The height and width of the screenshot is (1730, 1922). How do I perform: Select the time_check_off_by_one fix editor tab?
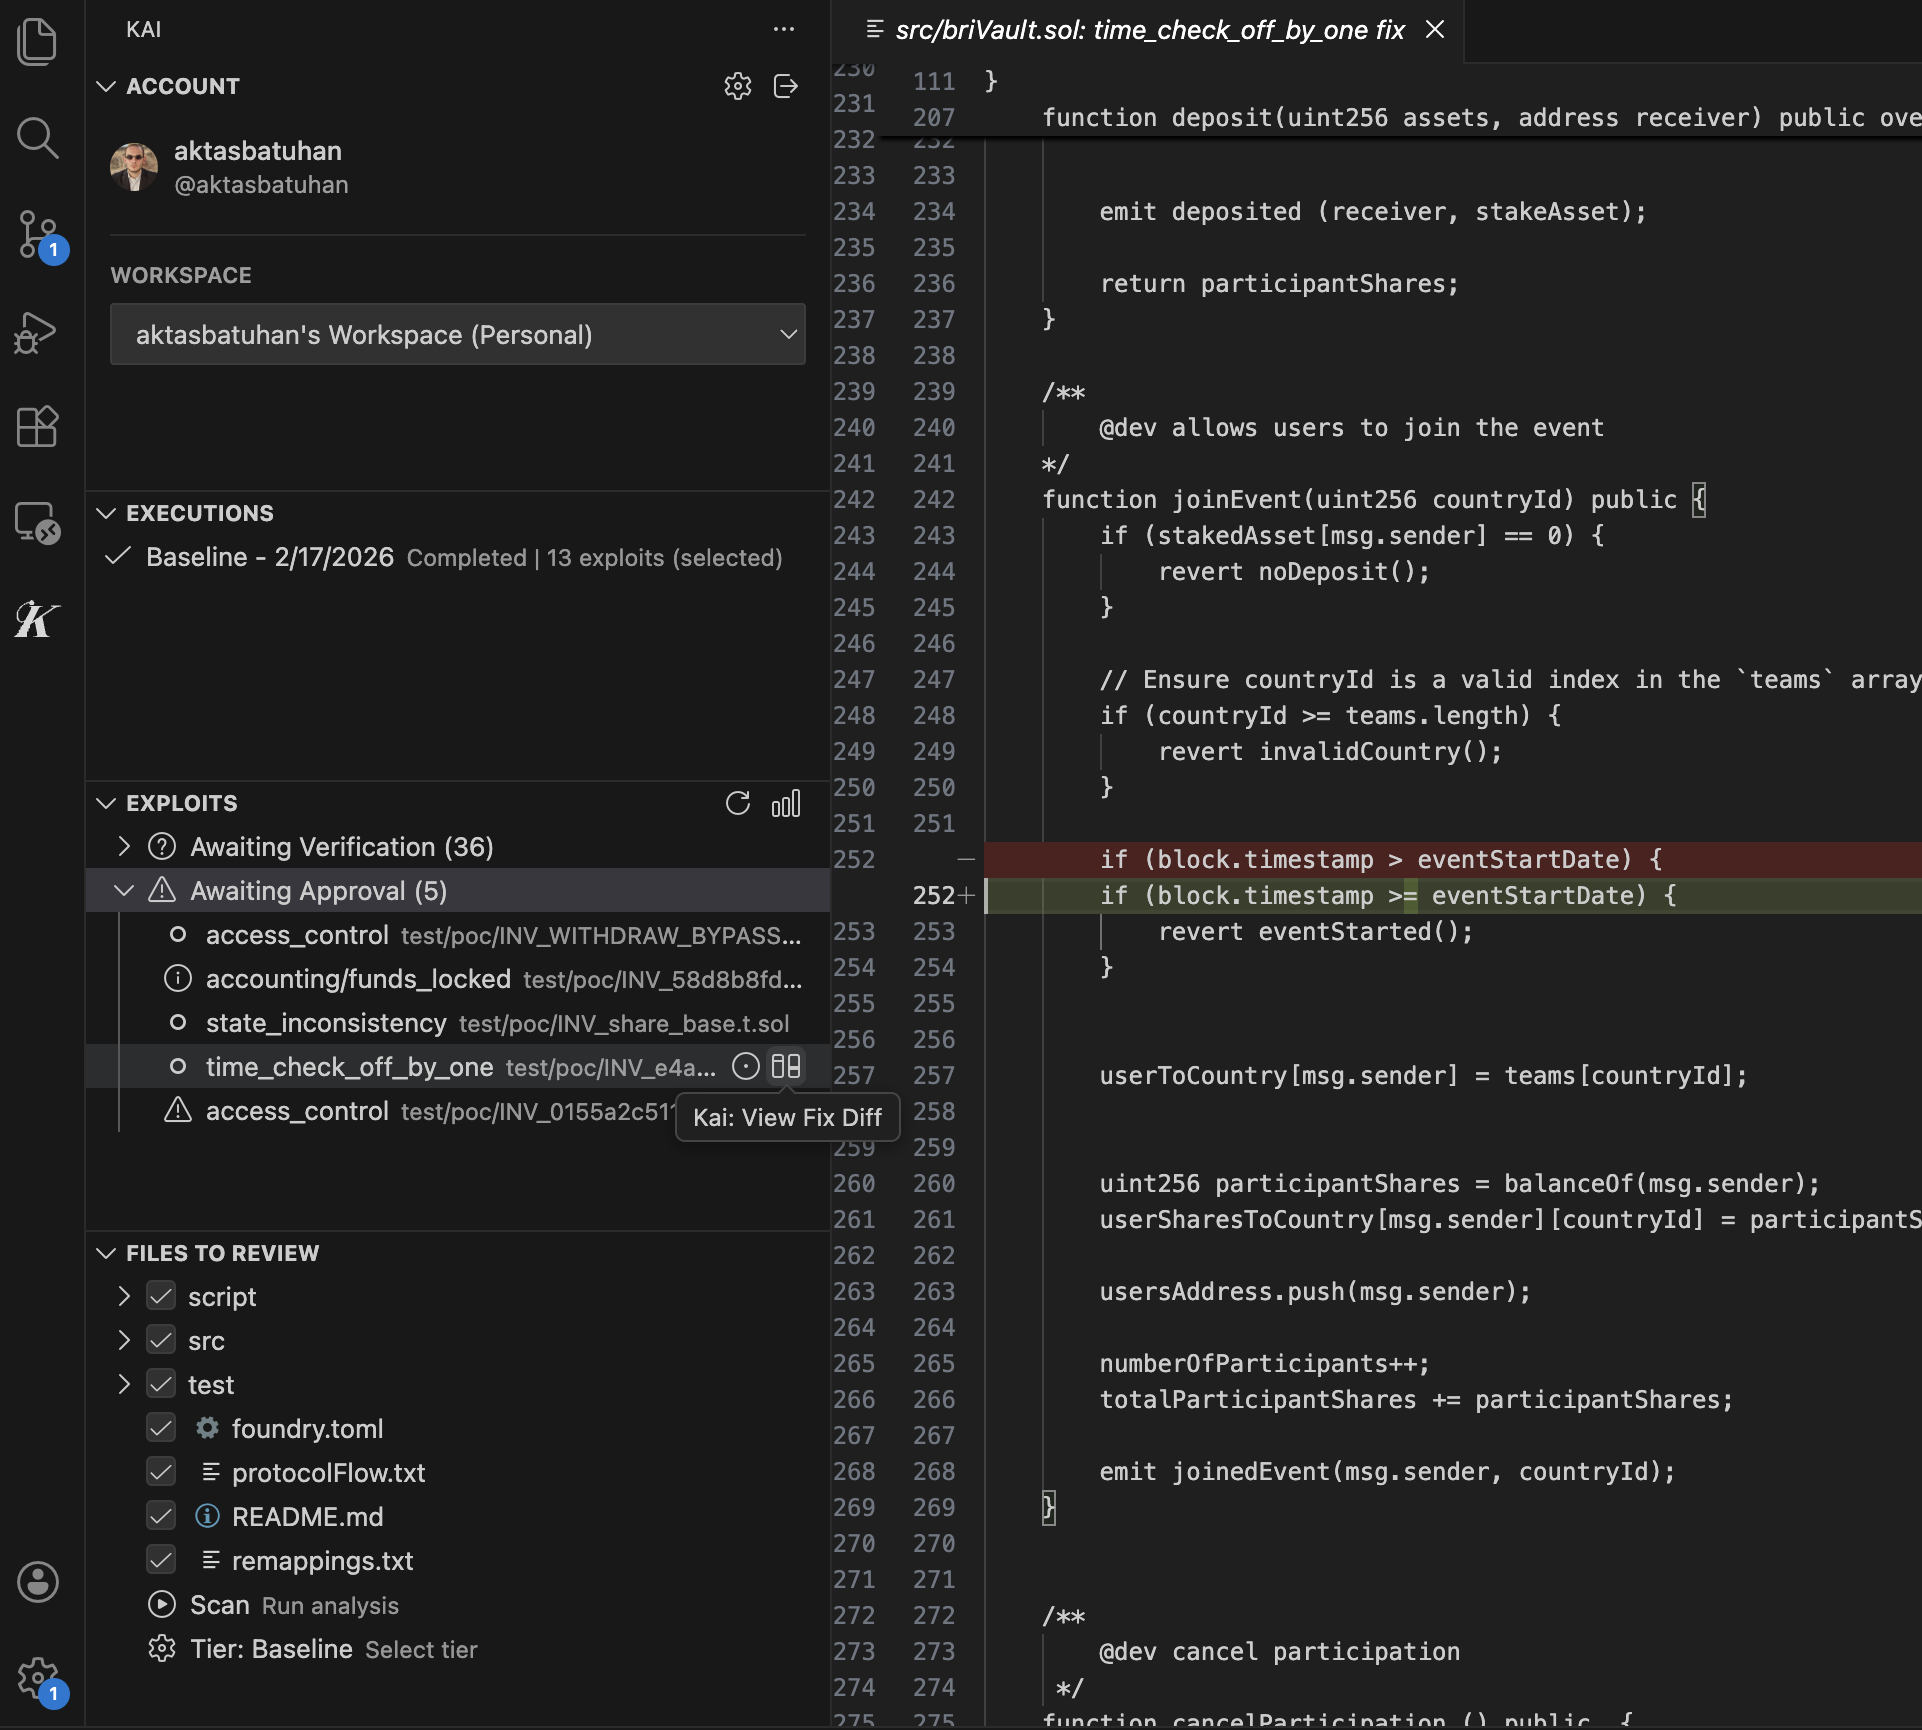pos(1148,30)
